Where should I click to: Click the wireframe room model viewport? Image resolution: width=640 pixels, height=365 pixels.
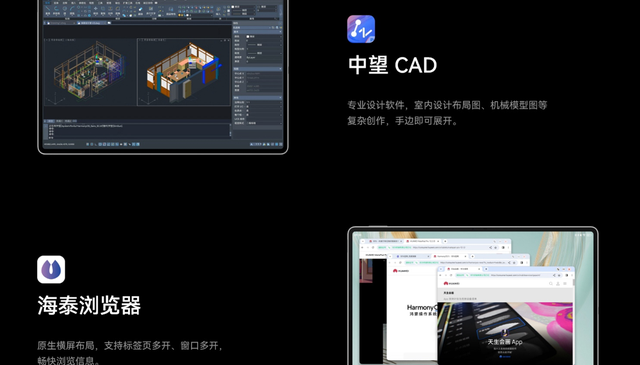(90, 72)
